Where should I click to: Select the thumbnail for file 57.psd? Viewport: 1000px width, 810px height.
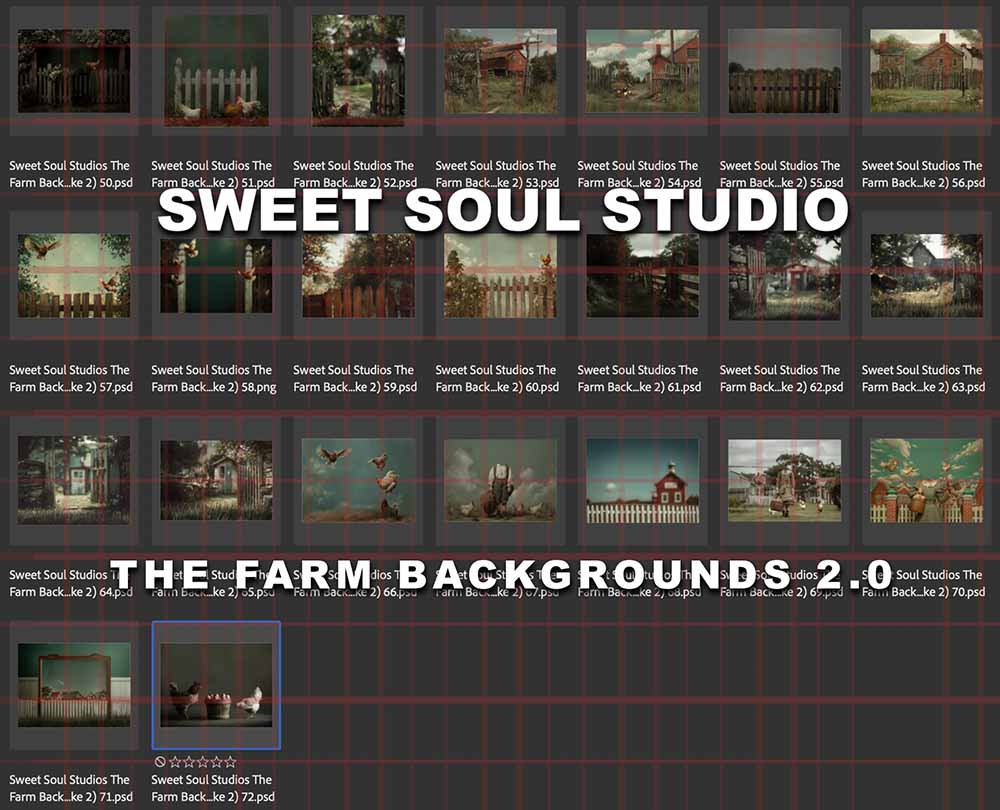tap(74, 276)
